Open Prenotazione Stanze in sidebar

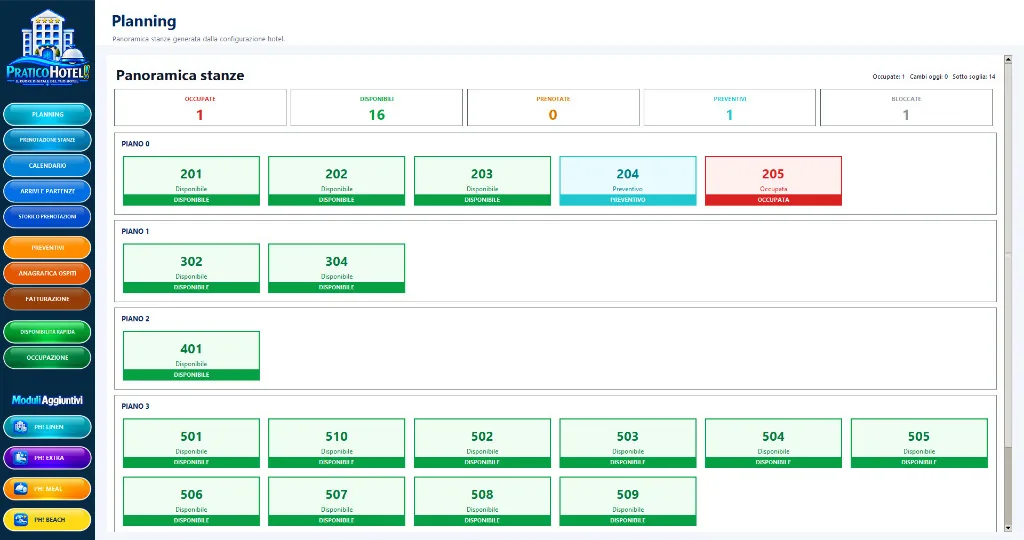[x=47, y=140]
